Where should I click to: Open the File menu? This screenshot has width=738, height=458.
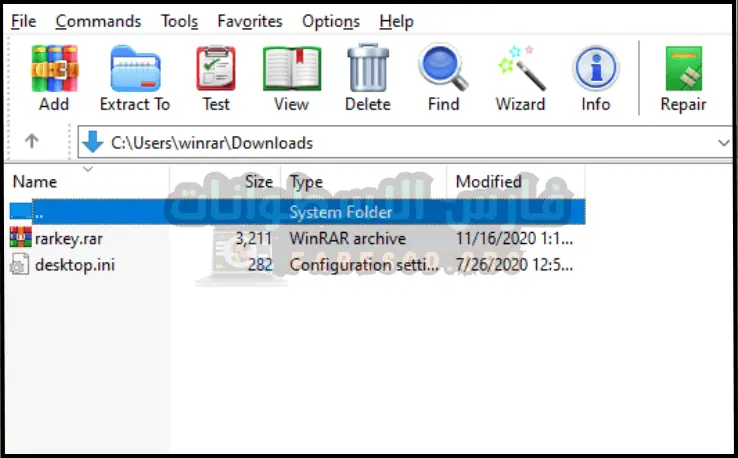[23, 21]
